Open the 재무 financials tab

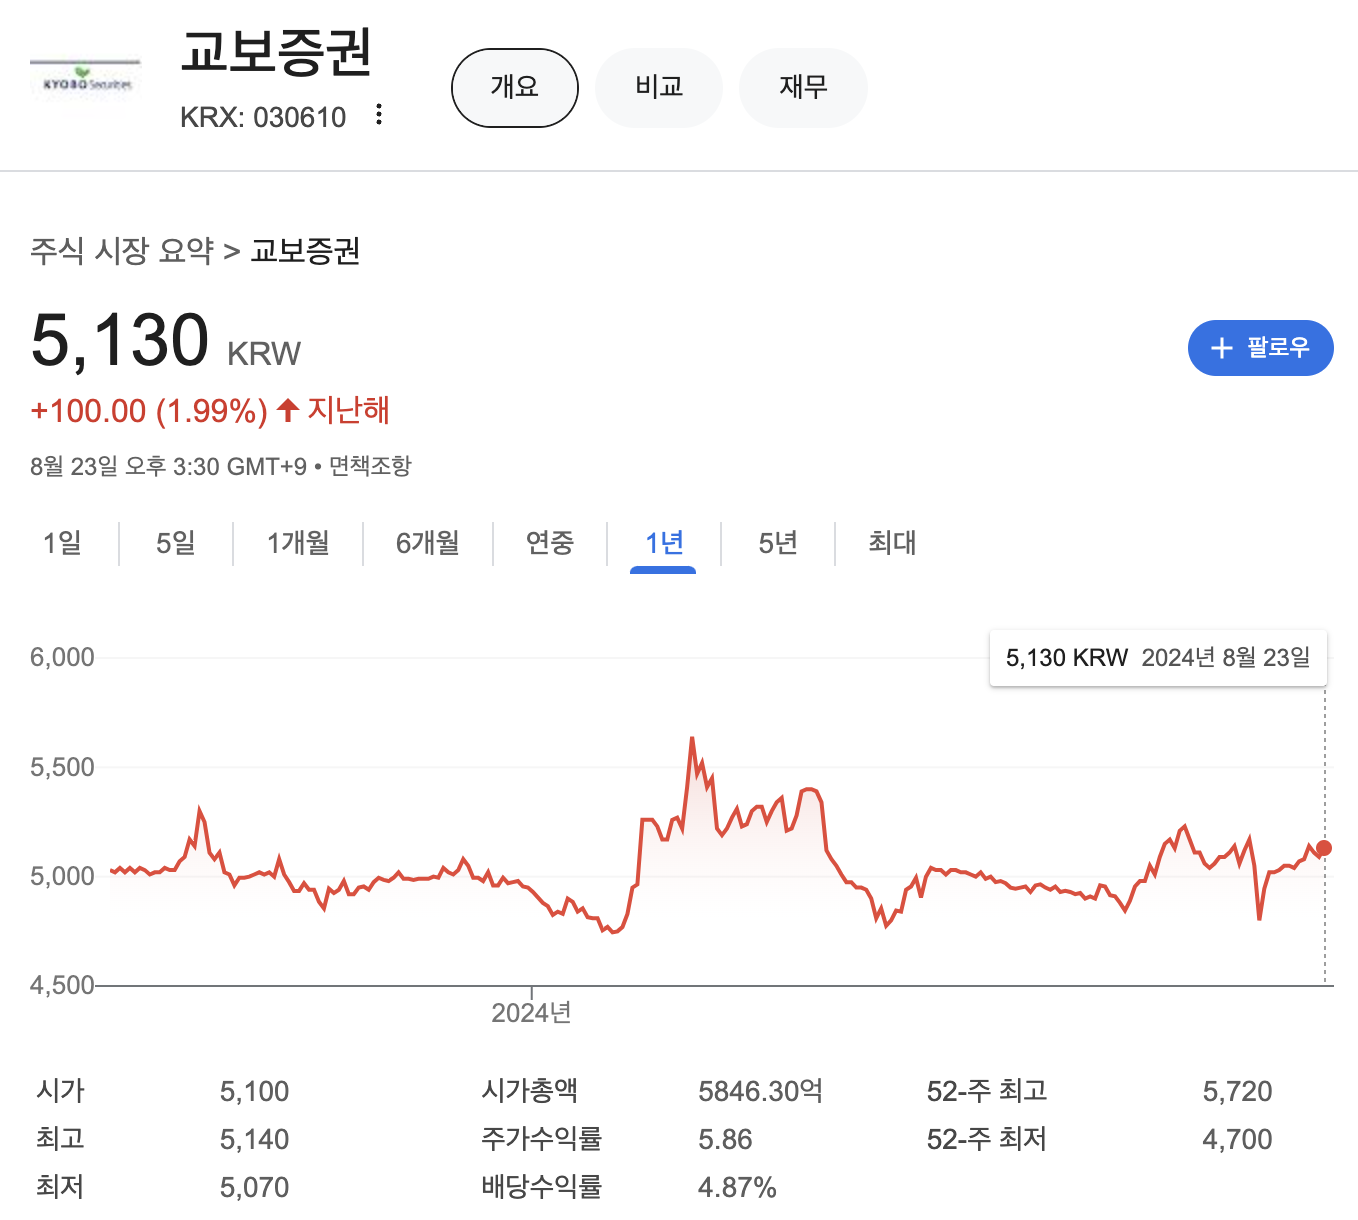click(x=803, y=88)
